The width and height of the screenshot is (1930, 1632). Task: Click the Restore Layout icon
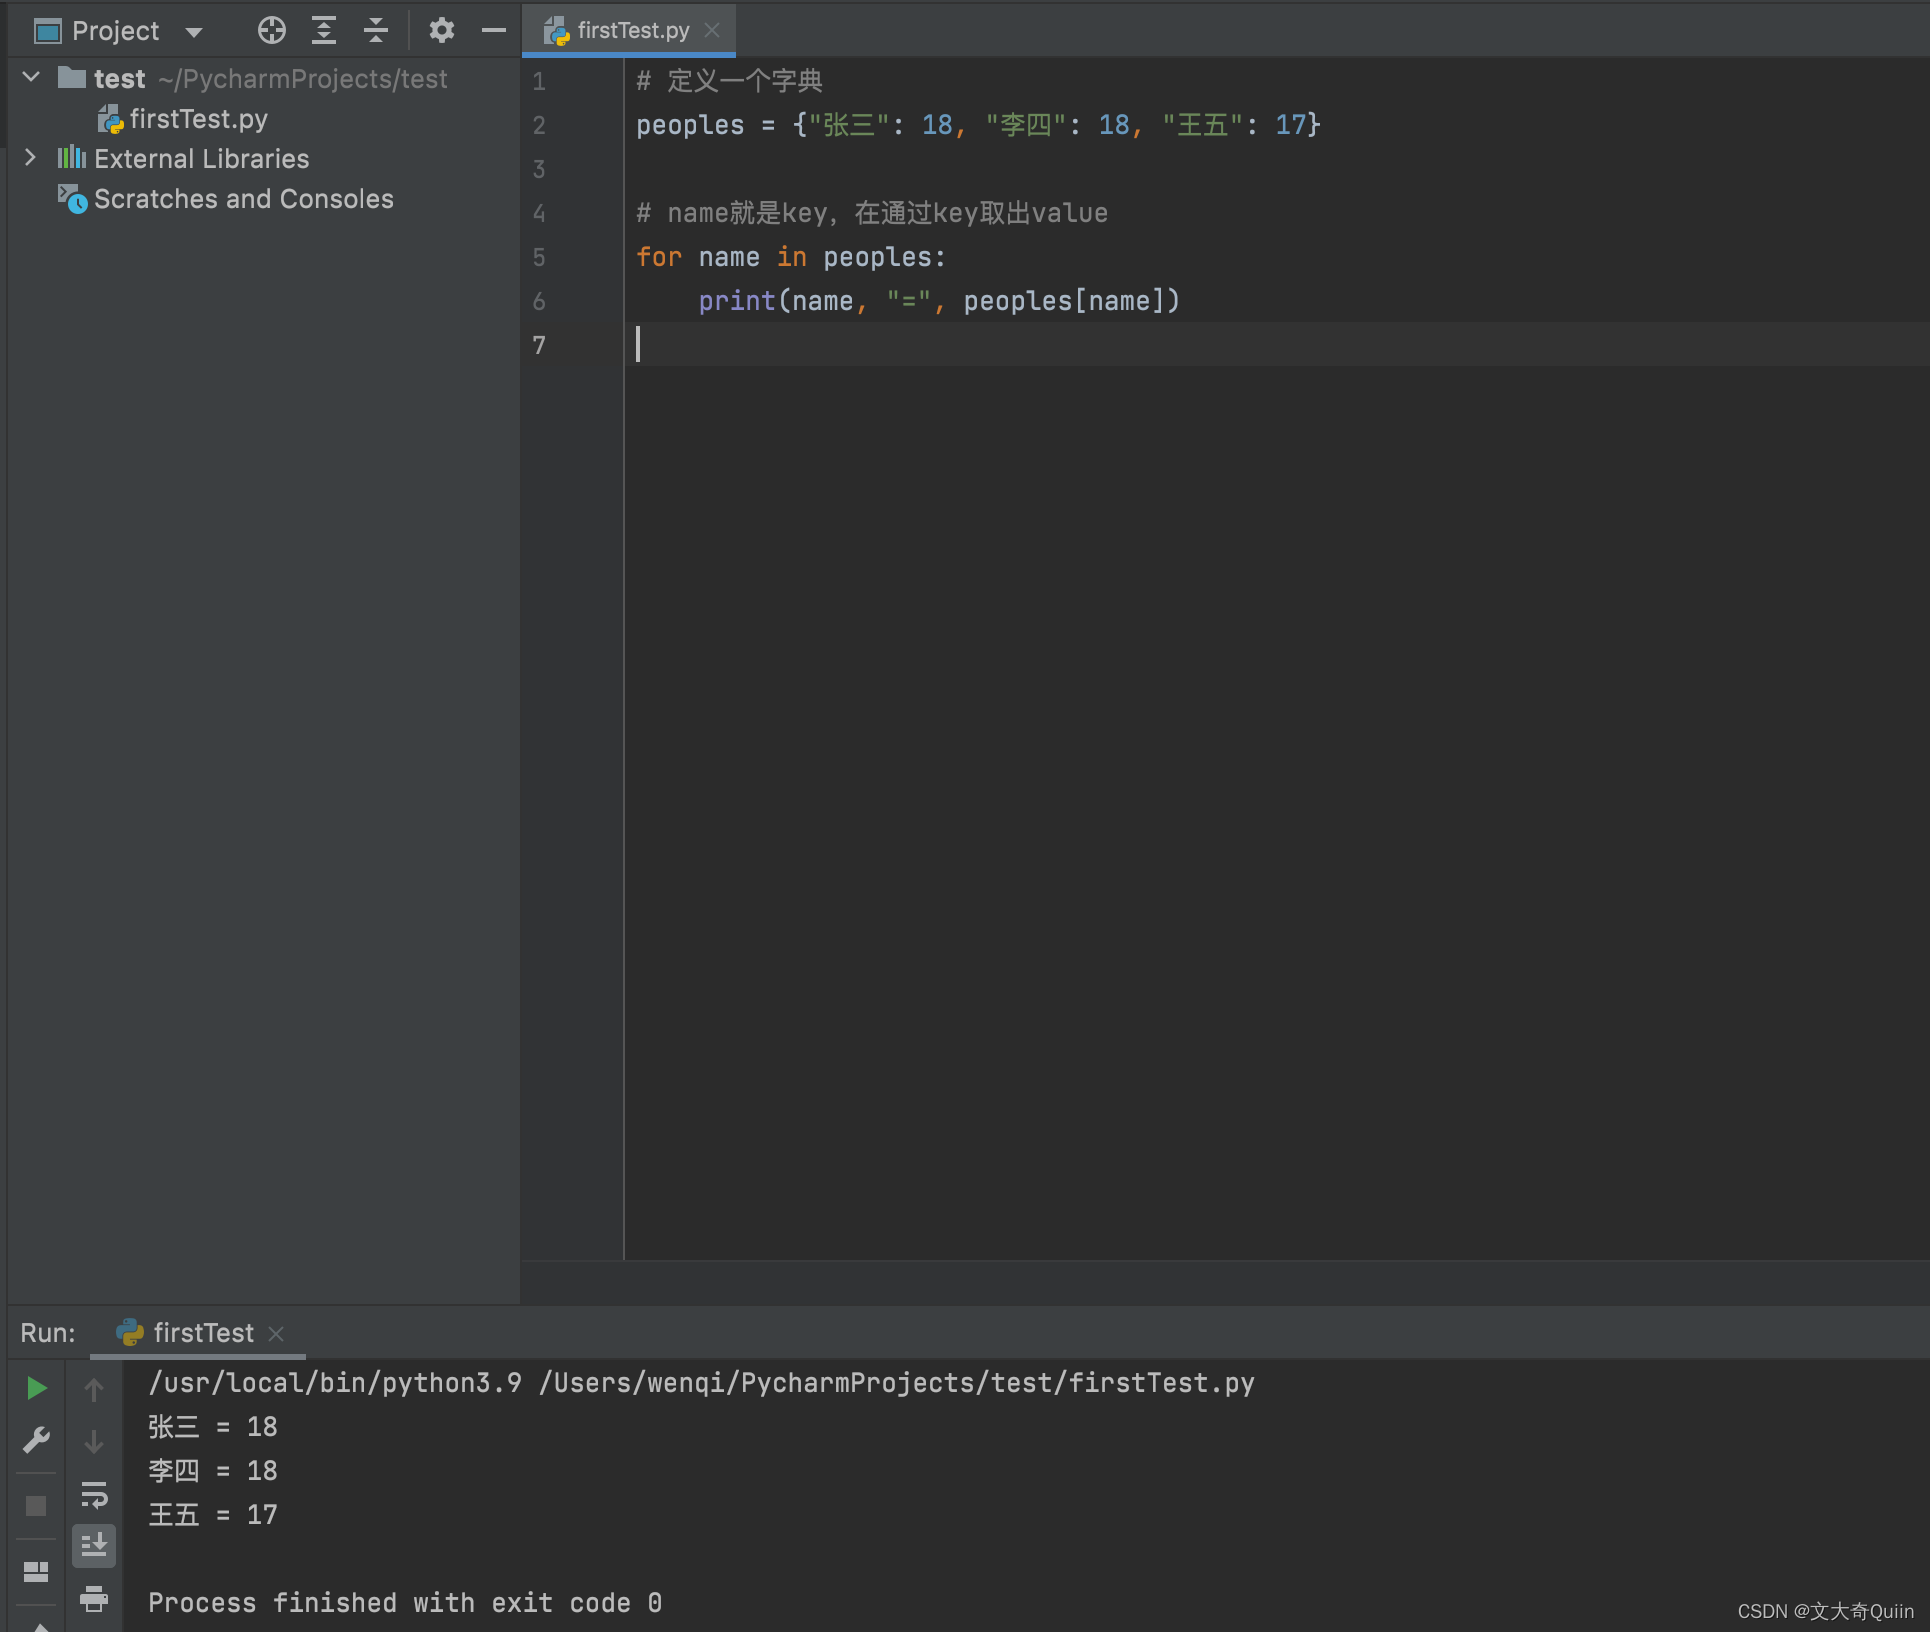click(36, 1571)
